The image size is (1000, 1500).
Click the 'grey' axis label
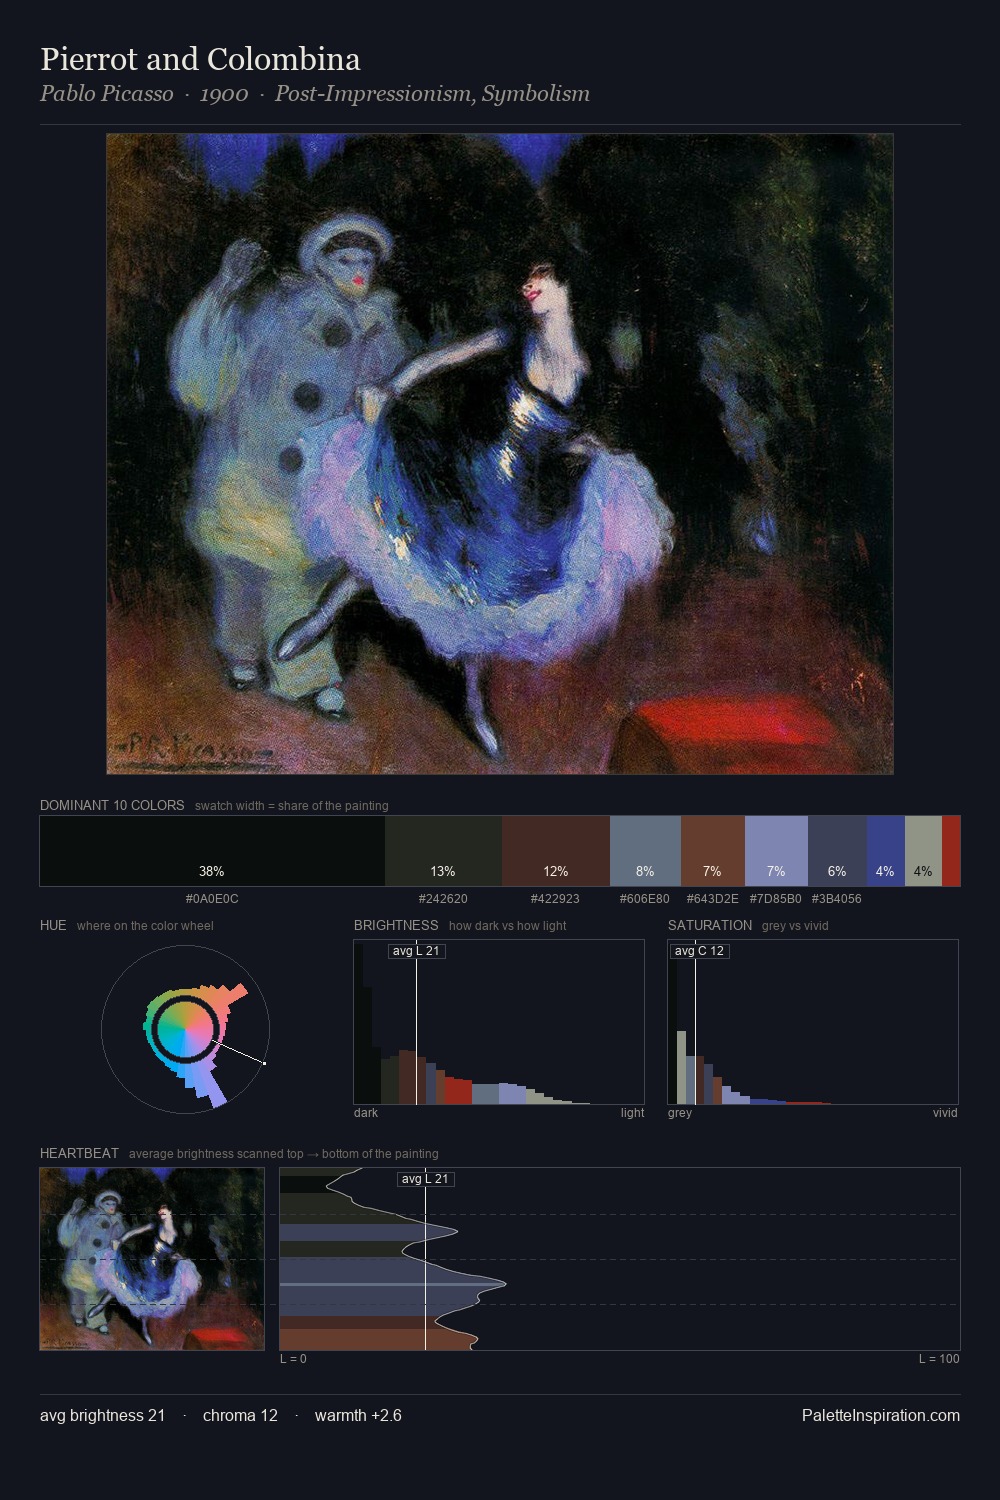(x=680, y=1113)
